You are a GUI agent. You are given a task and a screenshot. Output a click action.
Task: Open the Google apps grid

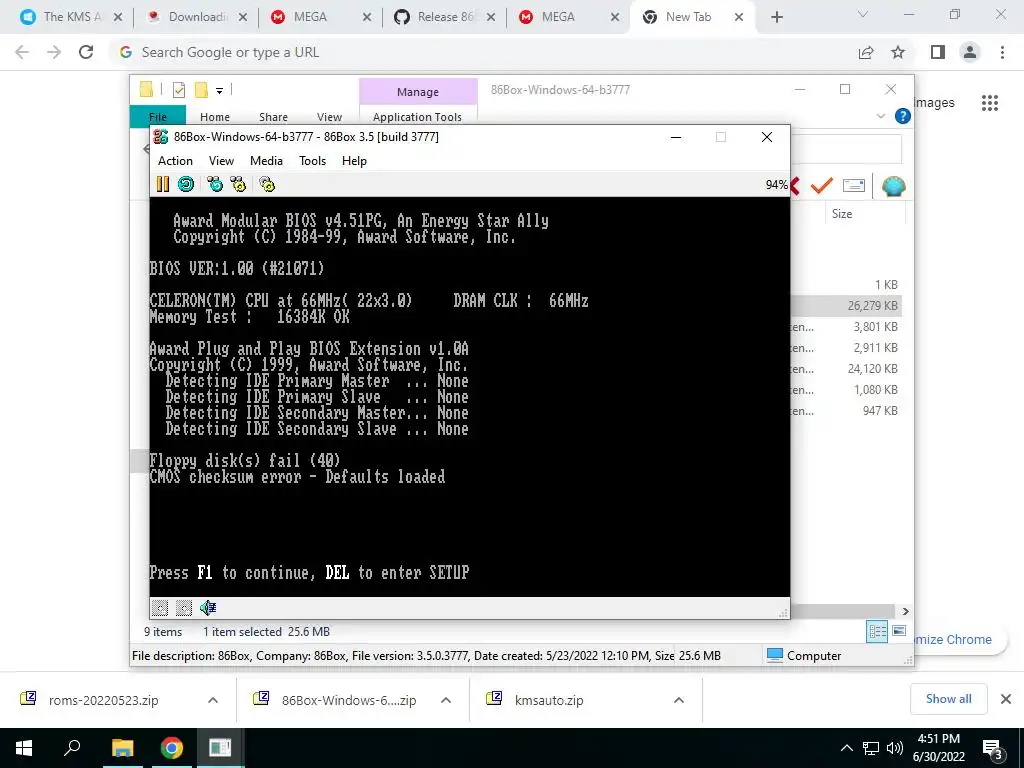[x=989, y=103]
